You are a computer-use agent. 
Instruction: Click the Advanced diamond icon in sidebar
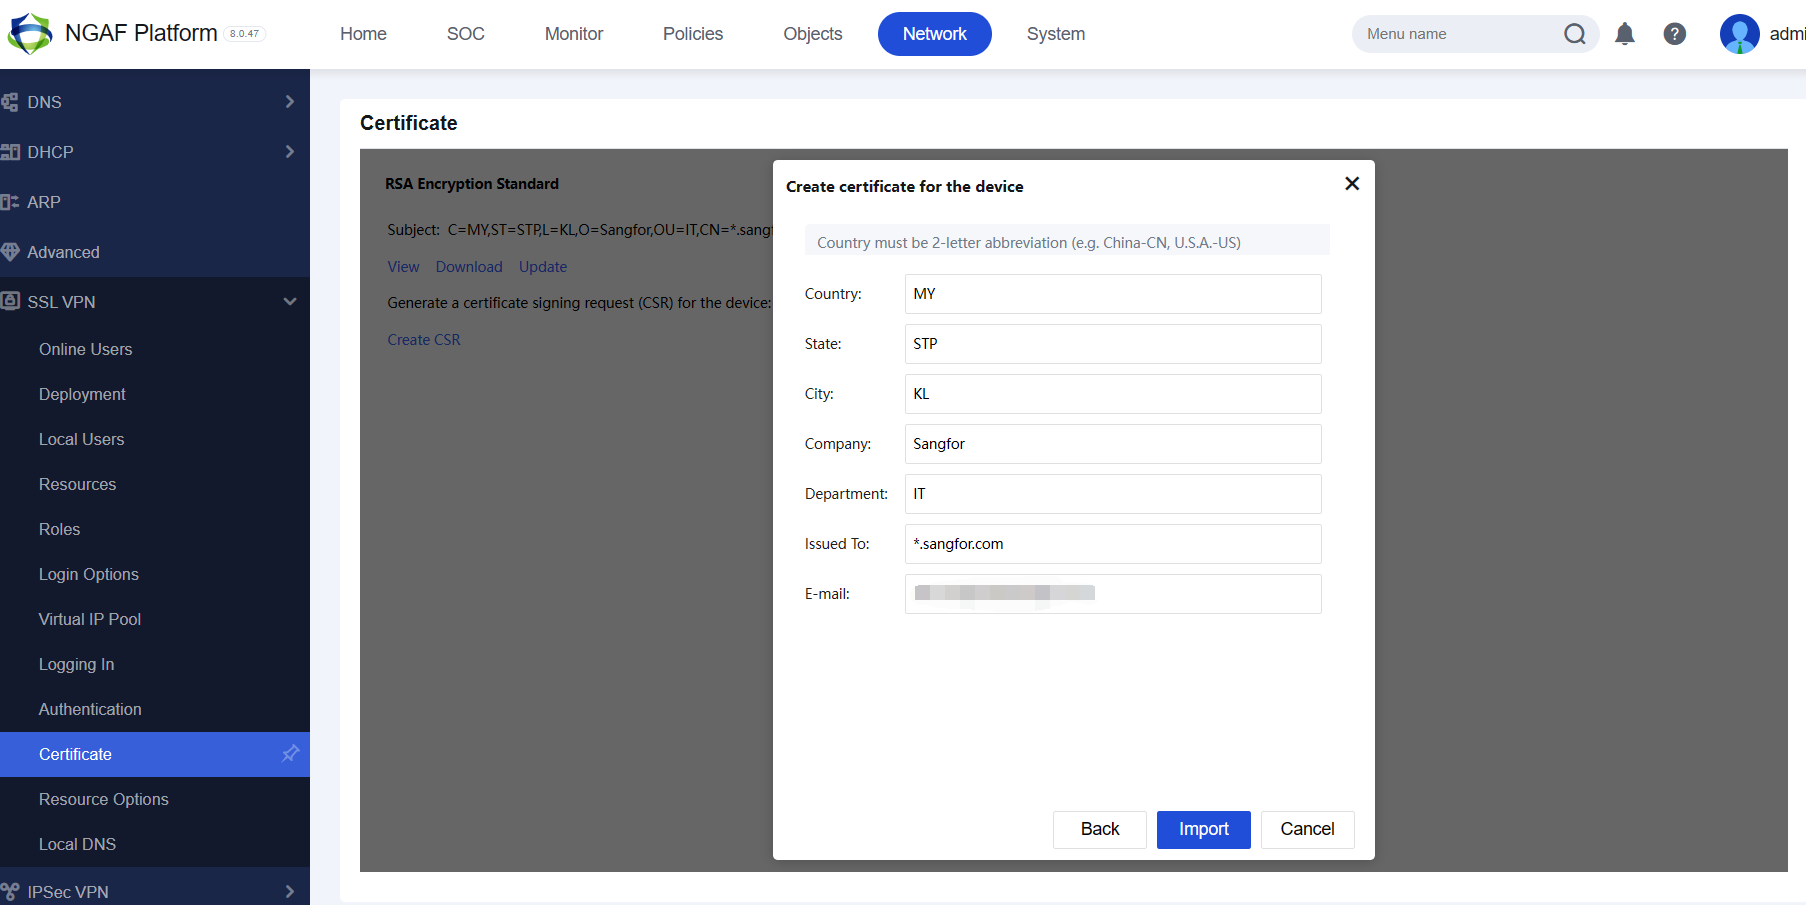pyautogui.click(x=11, y=252)
